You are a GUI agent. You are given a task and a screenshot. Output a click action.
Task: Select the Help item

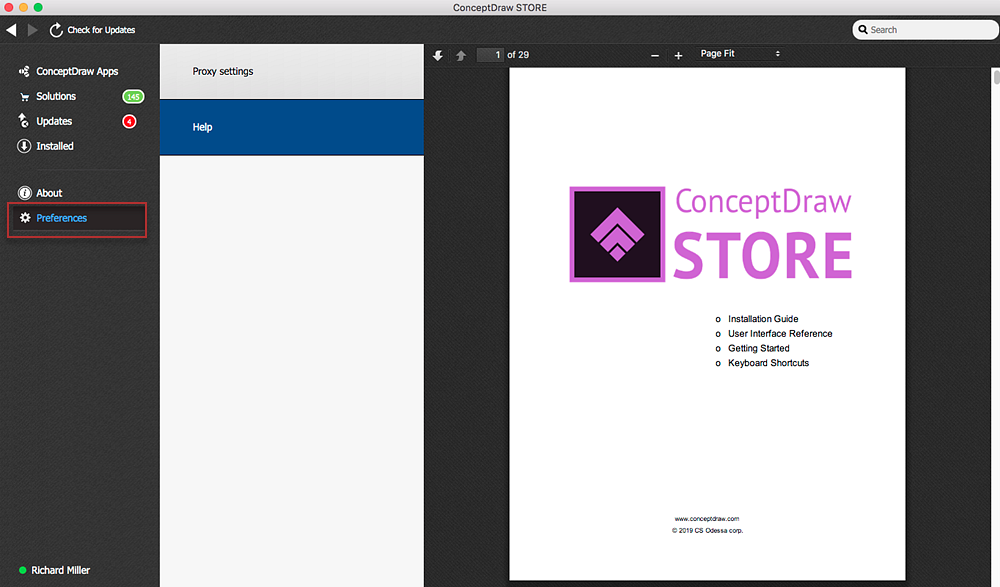pos(291,127)
